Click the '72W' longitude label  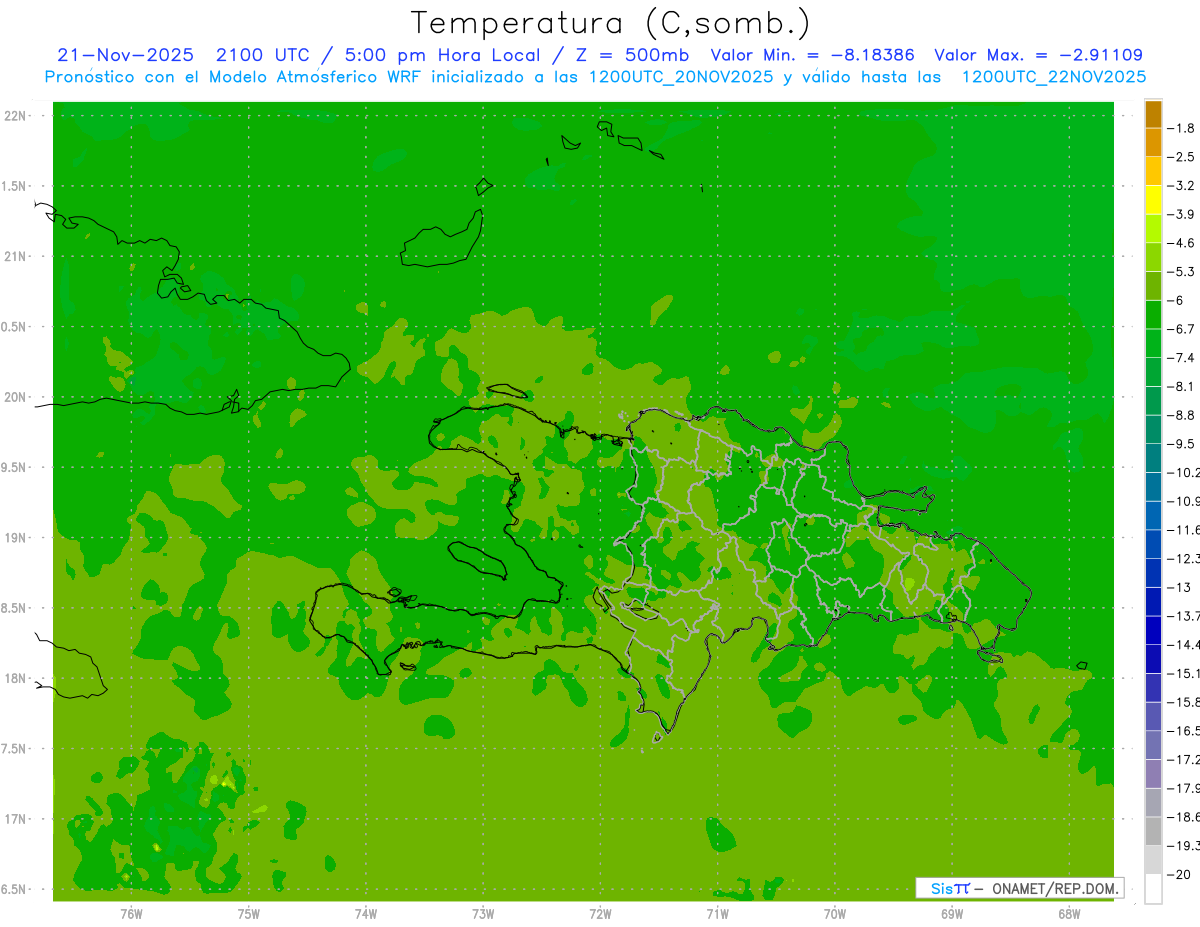600,914
